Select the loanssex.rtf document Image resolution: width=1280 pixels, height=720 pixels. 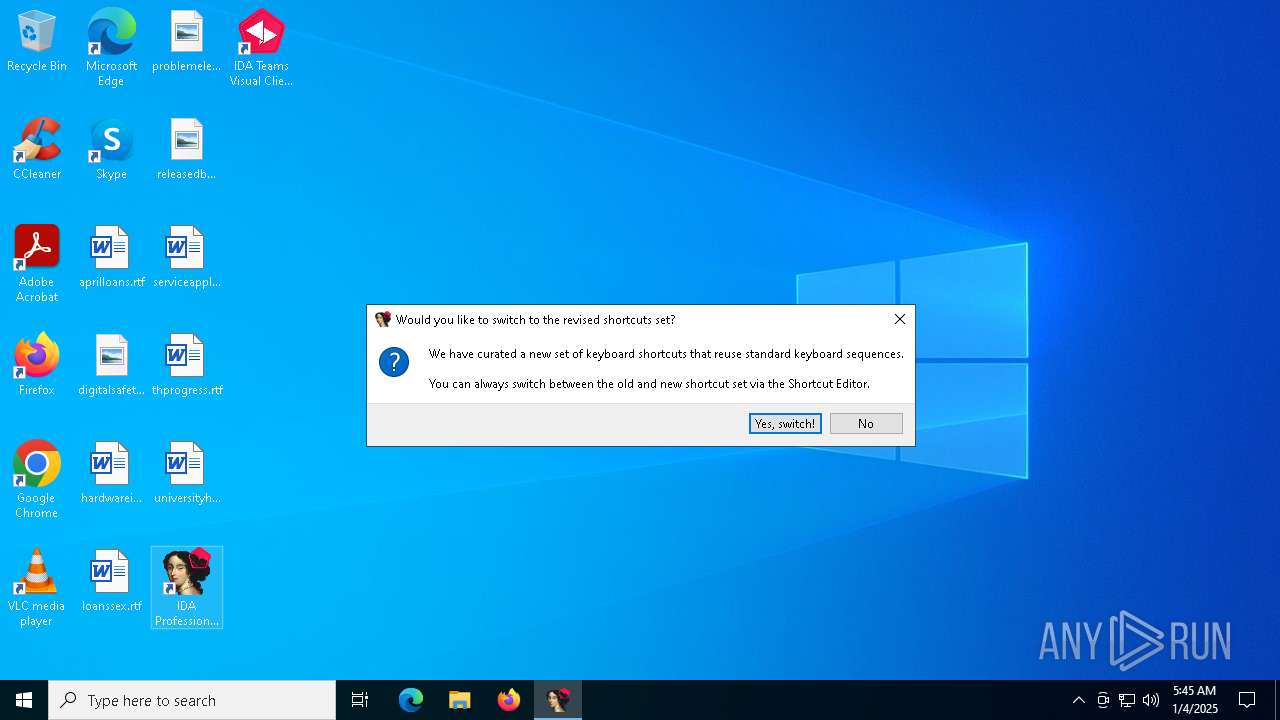click(111, 582)
